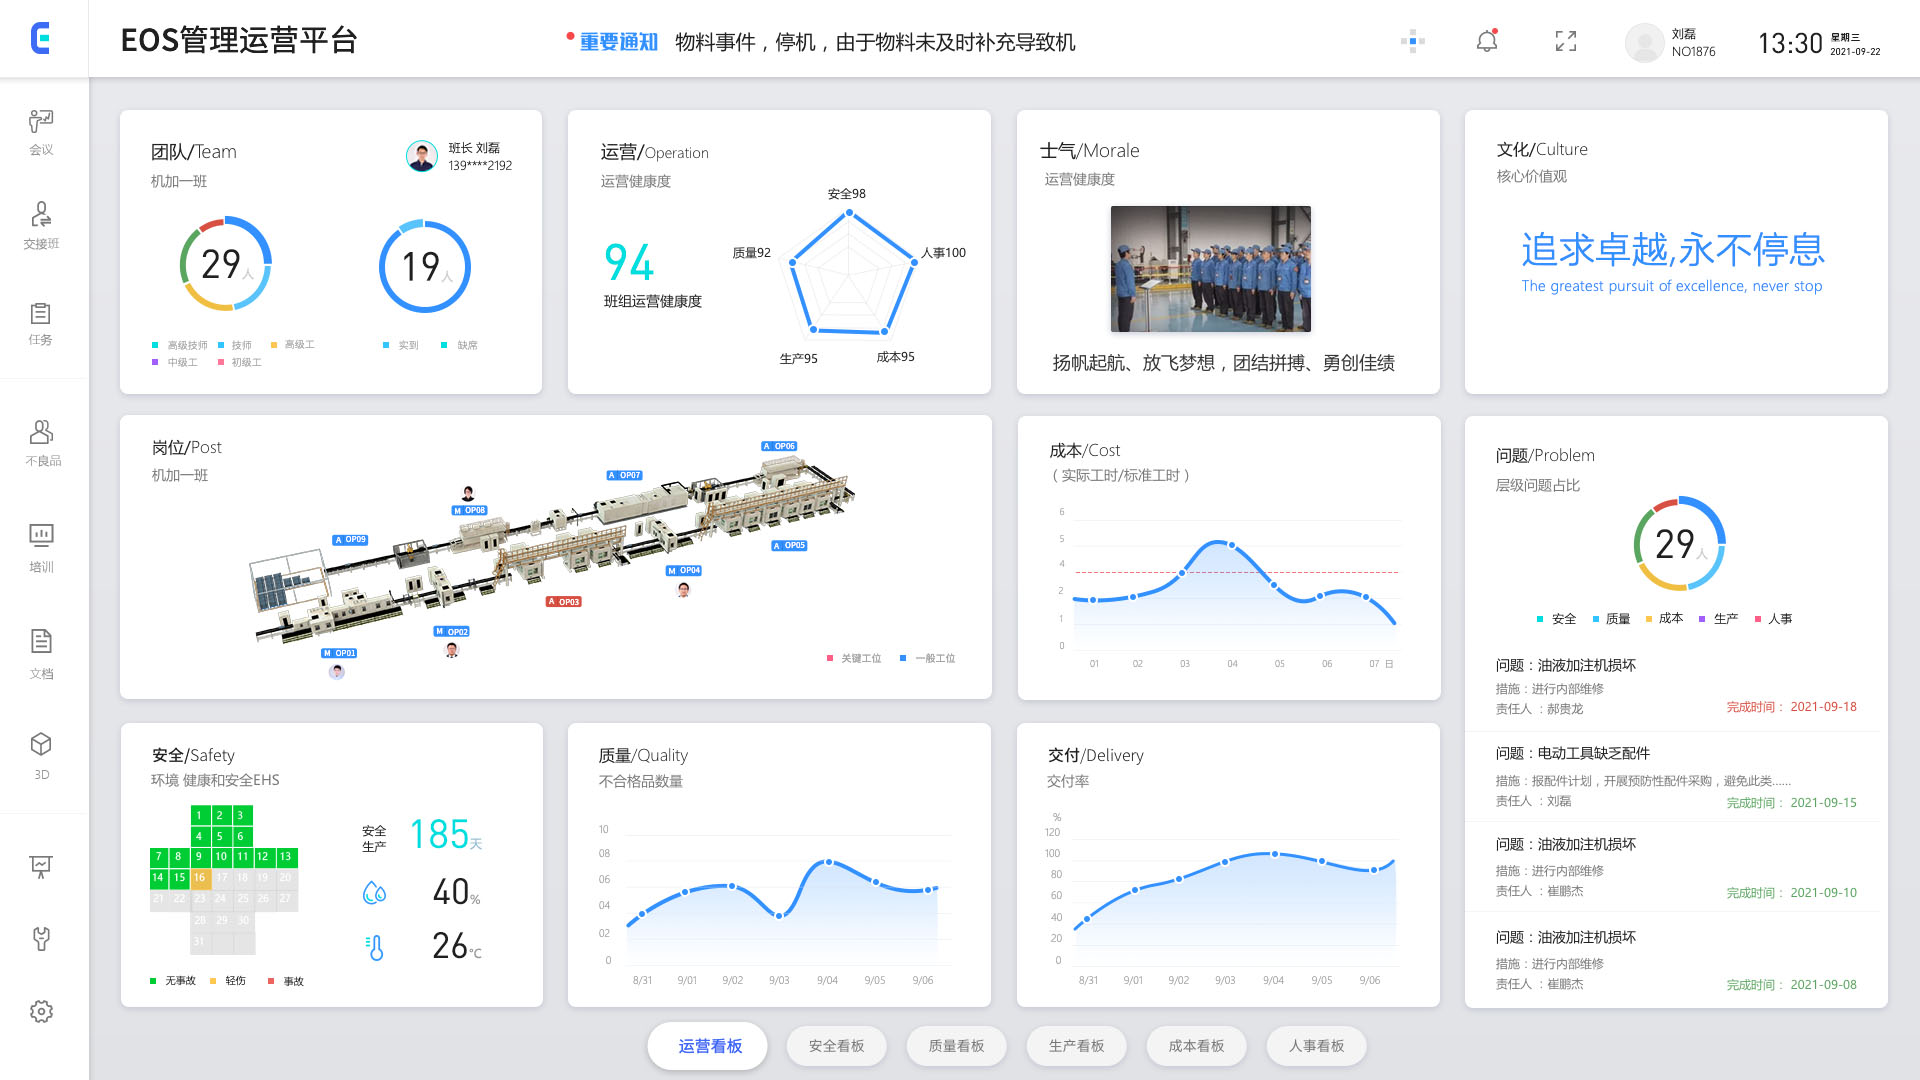Viewport: 1920px width, 1080px height.
Task: Click day 16 on the safety calendar
Action: (x=200, y=878)
